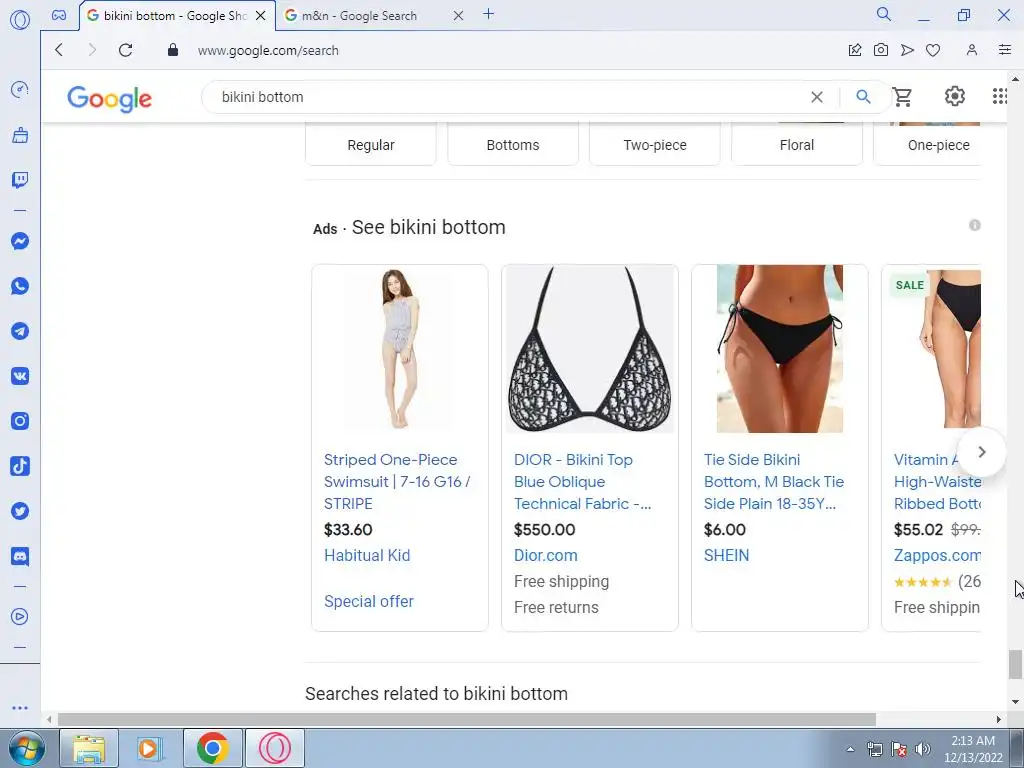This screenshot has height=768, width=1024.
Task: Select the Bottoms filter chip
Action: 513,144
